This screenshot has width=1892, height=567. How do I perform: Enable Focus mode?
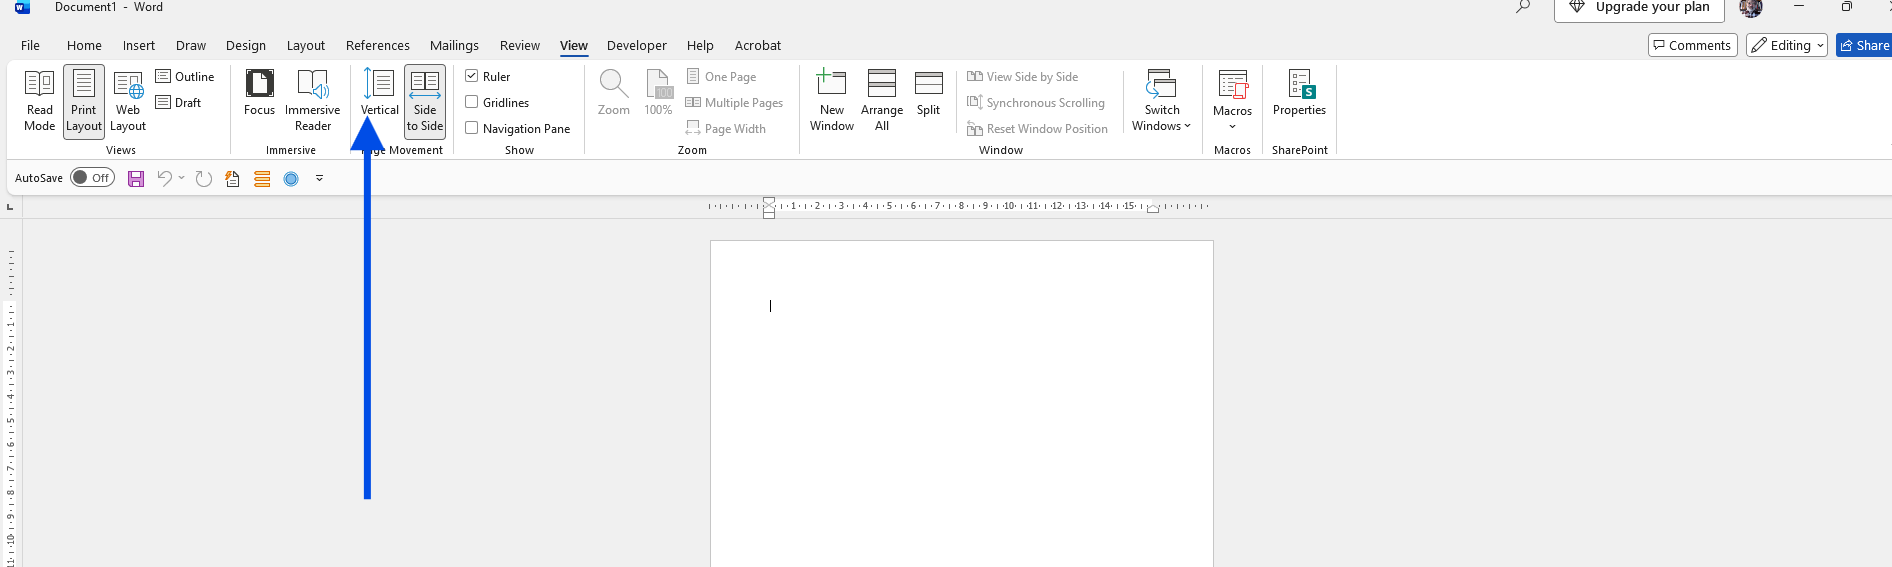pos(259,93)
